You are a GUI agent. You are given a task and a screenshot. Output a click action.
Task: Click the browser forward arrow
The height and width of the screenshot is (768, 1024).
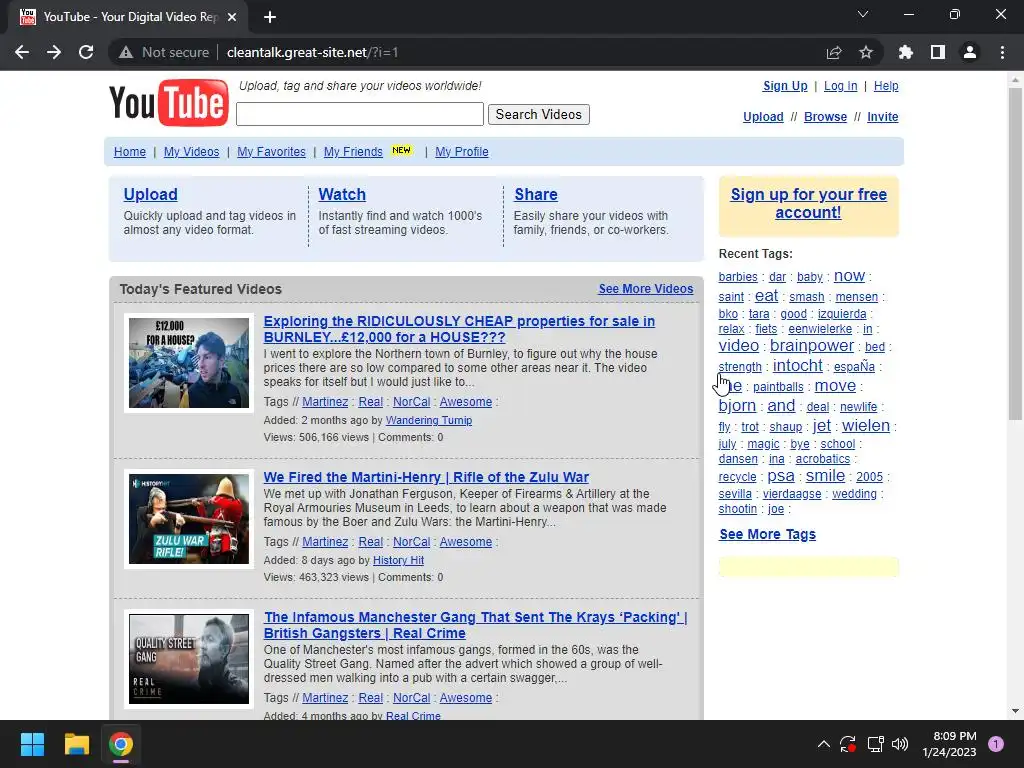[54, 52]
